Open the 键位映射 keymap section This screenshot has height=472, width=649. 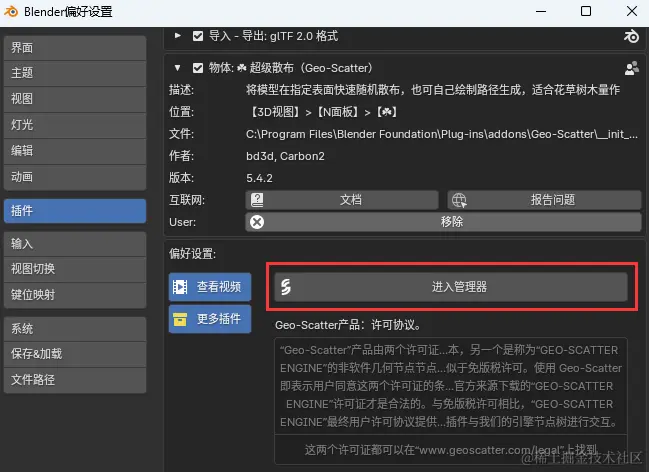tap(75, 295)
